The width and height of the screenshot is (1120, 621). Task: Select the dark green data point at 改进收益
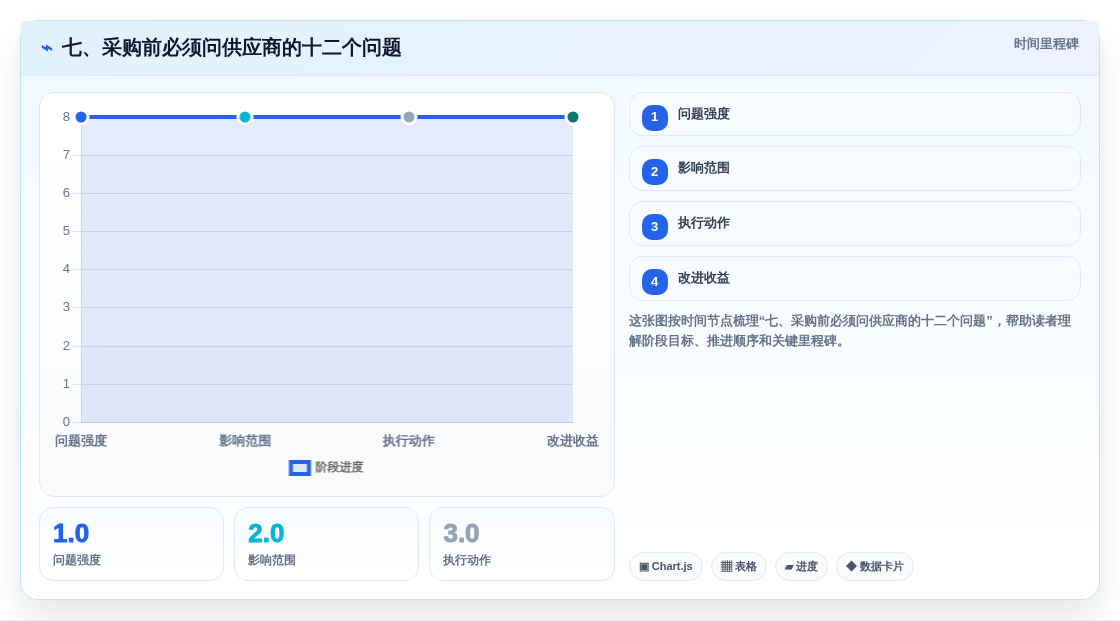(572, 117)
